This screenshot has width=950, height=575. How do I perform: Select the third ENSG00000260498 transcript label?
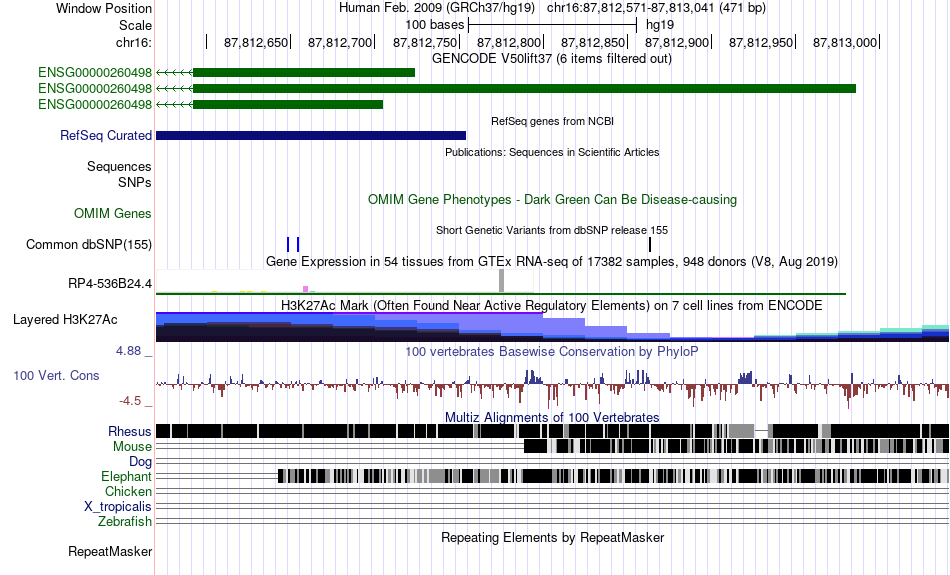[95, 104]
